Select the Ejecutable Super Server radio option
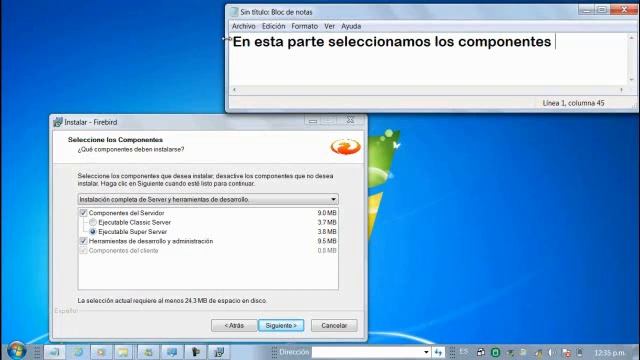Viewport: 640px width, 360px height. 93,231
